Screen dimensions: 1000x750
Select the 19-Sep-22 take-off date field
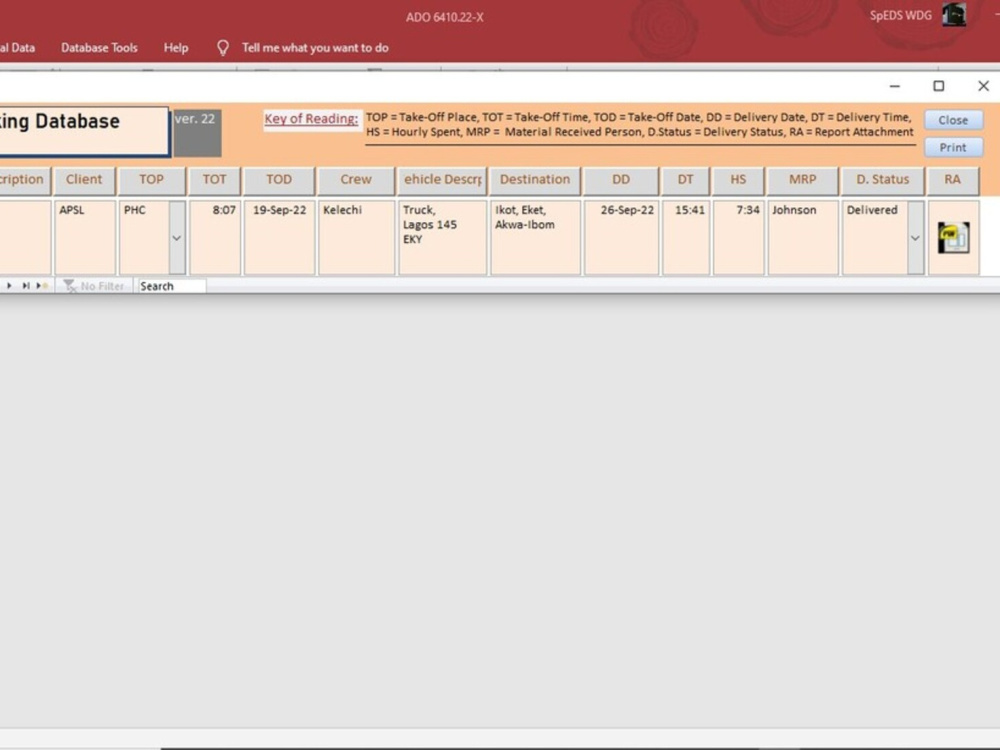click(x=279, y=238)
